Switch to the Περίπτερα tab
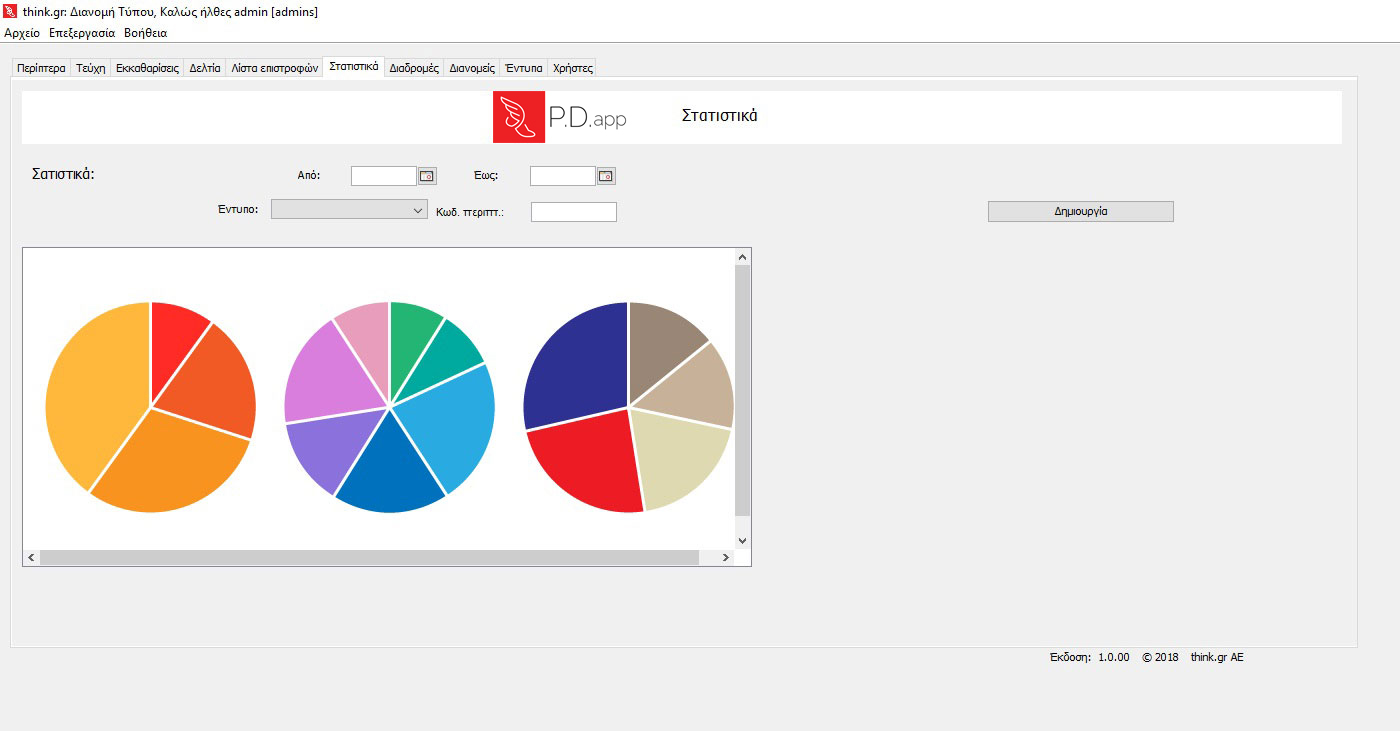This screenshot has height=731, width=1400. click(x=41, y=69)
